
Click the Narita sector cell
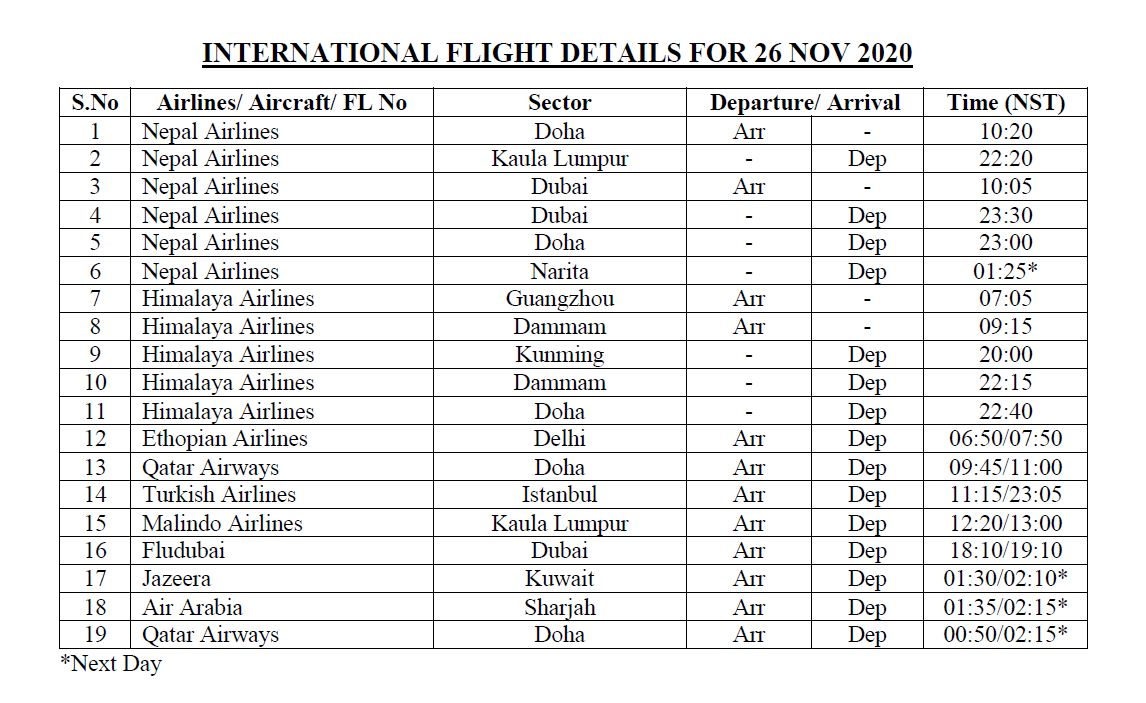click(559, 271)
